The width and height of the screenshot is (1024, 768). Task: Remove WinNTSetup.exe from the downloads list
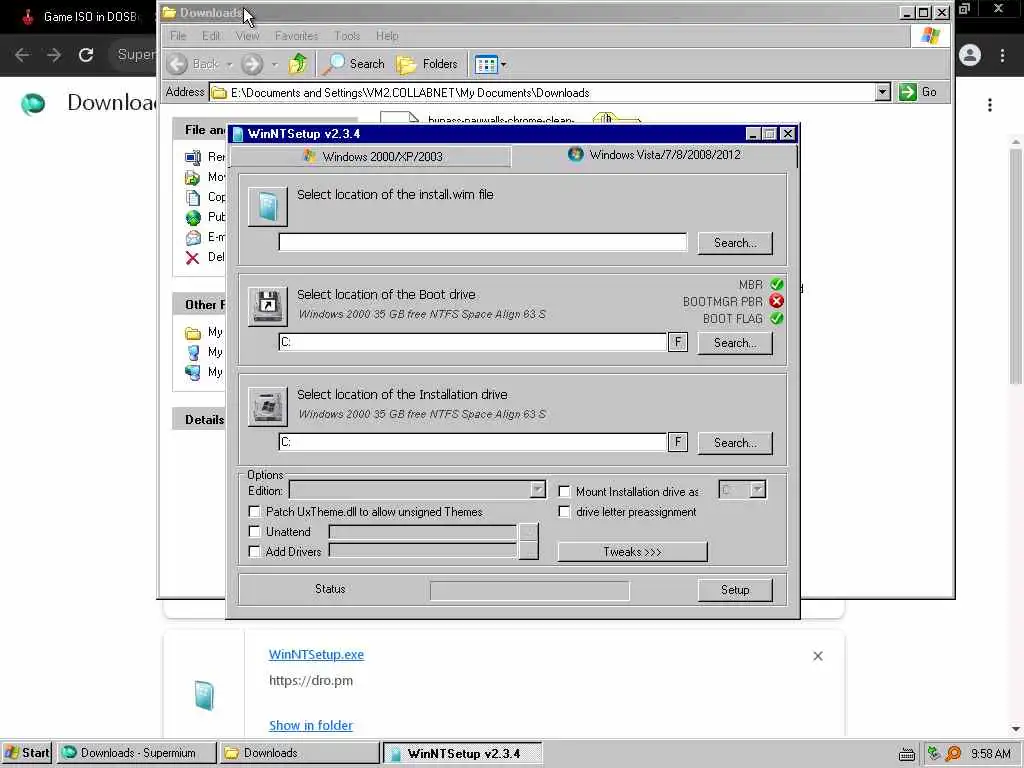[x=818, y=656]
